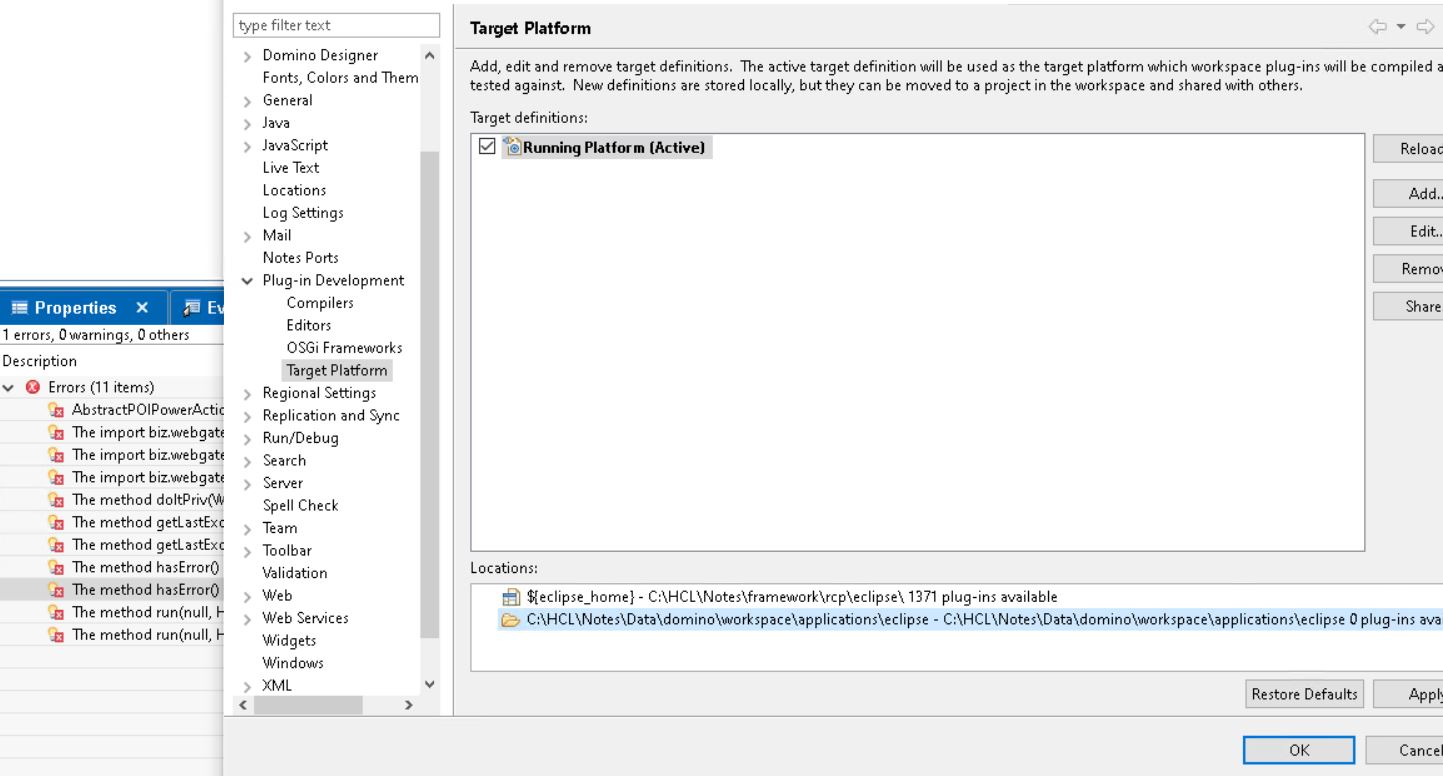Click the red Errors group icon
Screen dimensions: 1443x776
pyautogui.click(x=33, y=387)
